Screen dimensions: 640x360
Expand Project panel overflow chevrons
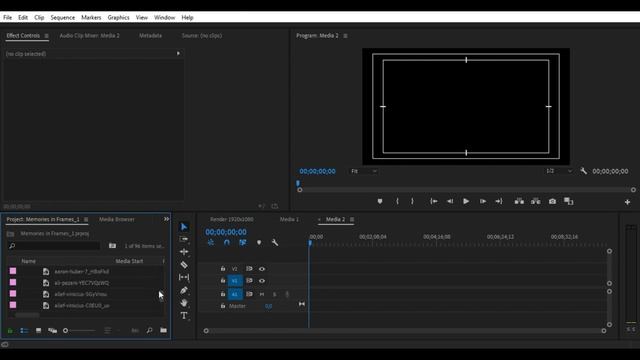(x=166, y=219)
